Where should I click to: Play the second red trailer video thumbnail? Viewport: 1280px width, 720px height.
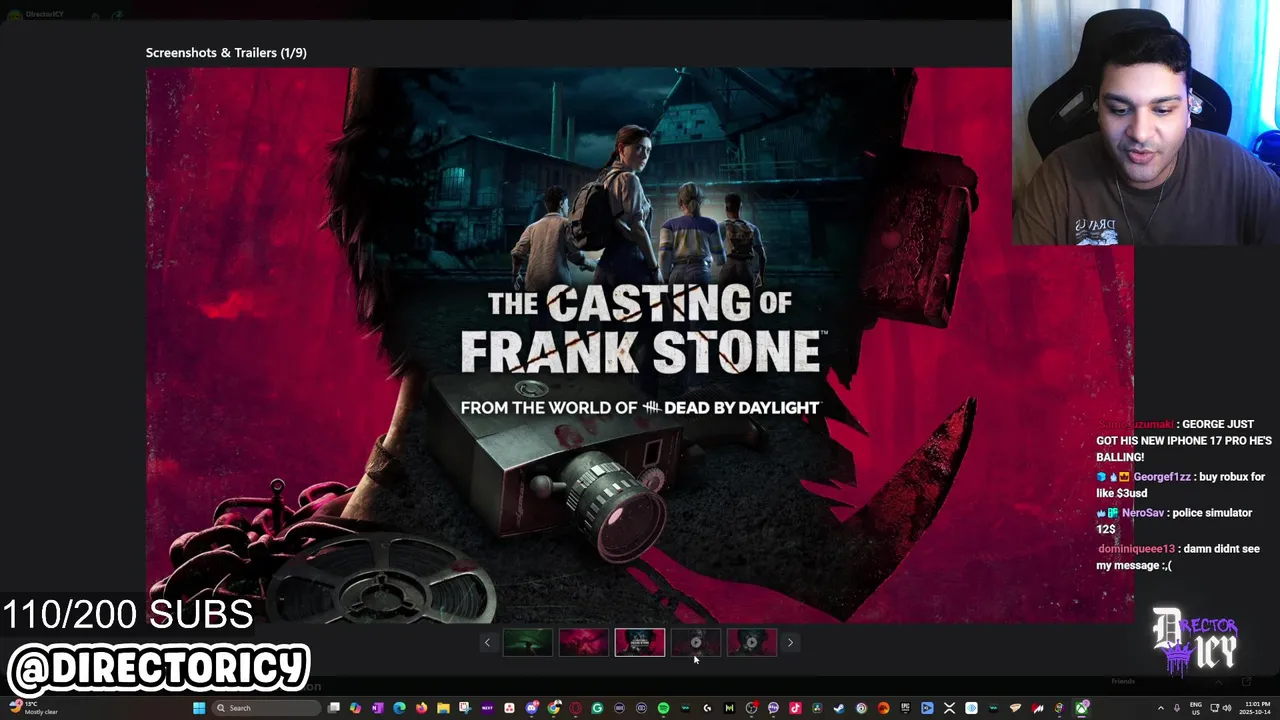click(x=752, y=642)
